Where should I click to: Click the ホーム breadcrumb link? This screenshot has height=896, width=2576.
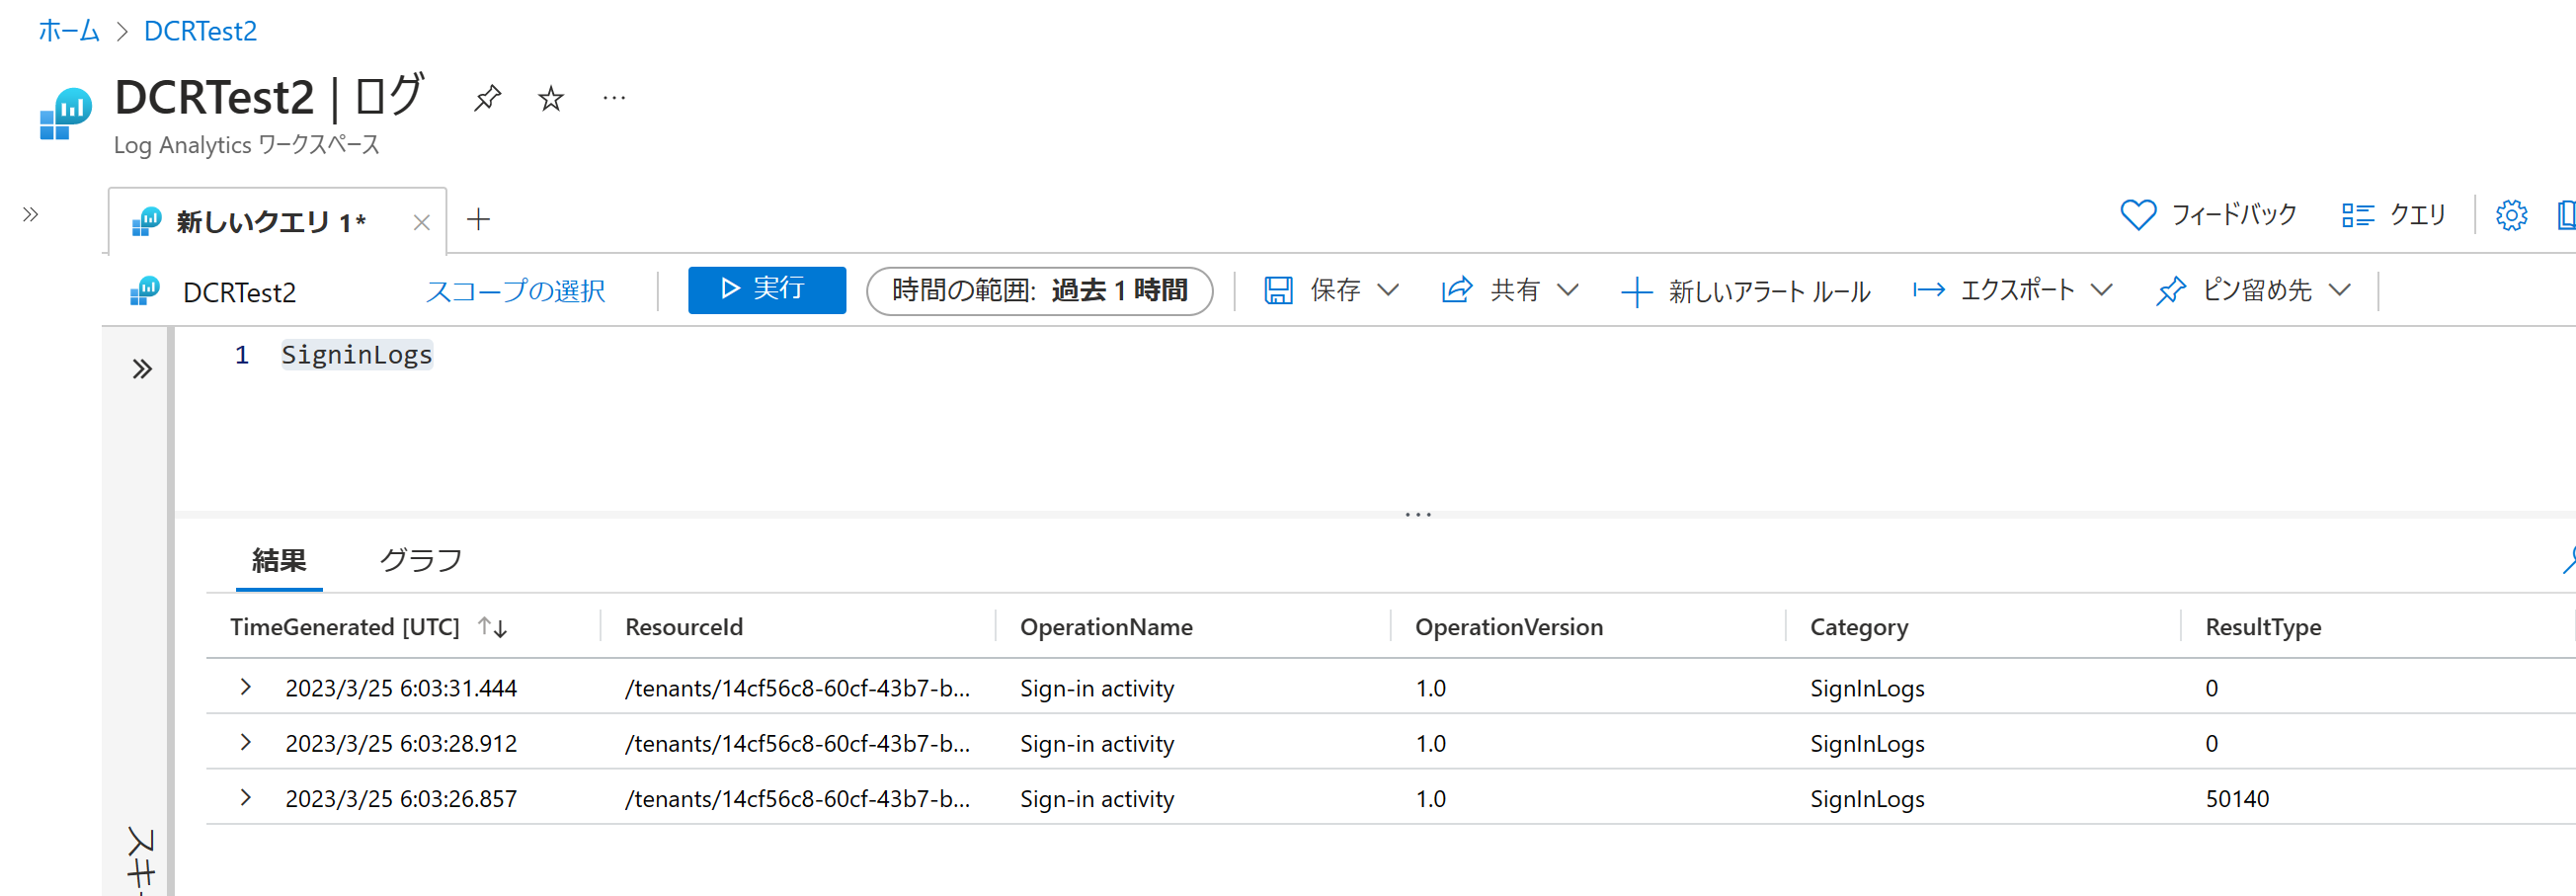tap(69, 31)
